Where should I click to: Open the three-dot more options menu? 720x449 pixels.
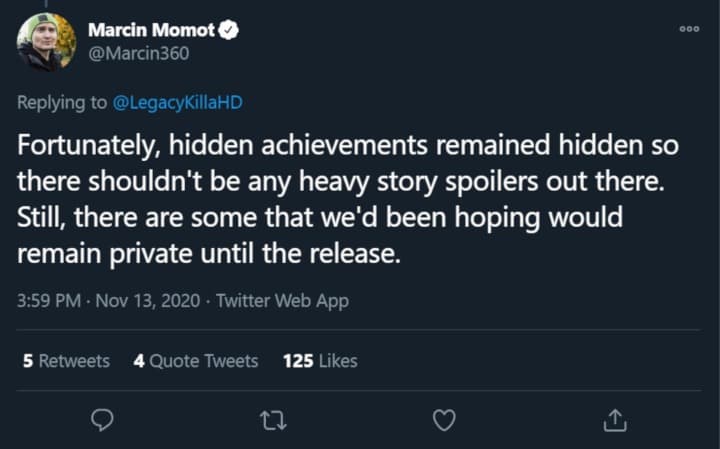688,30
